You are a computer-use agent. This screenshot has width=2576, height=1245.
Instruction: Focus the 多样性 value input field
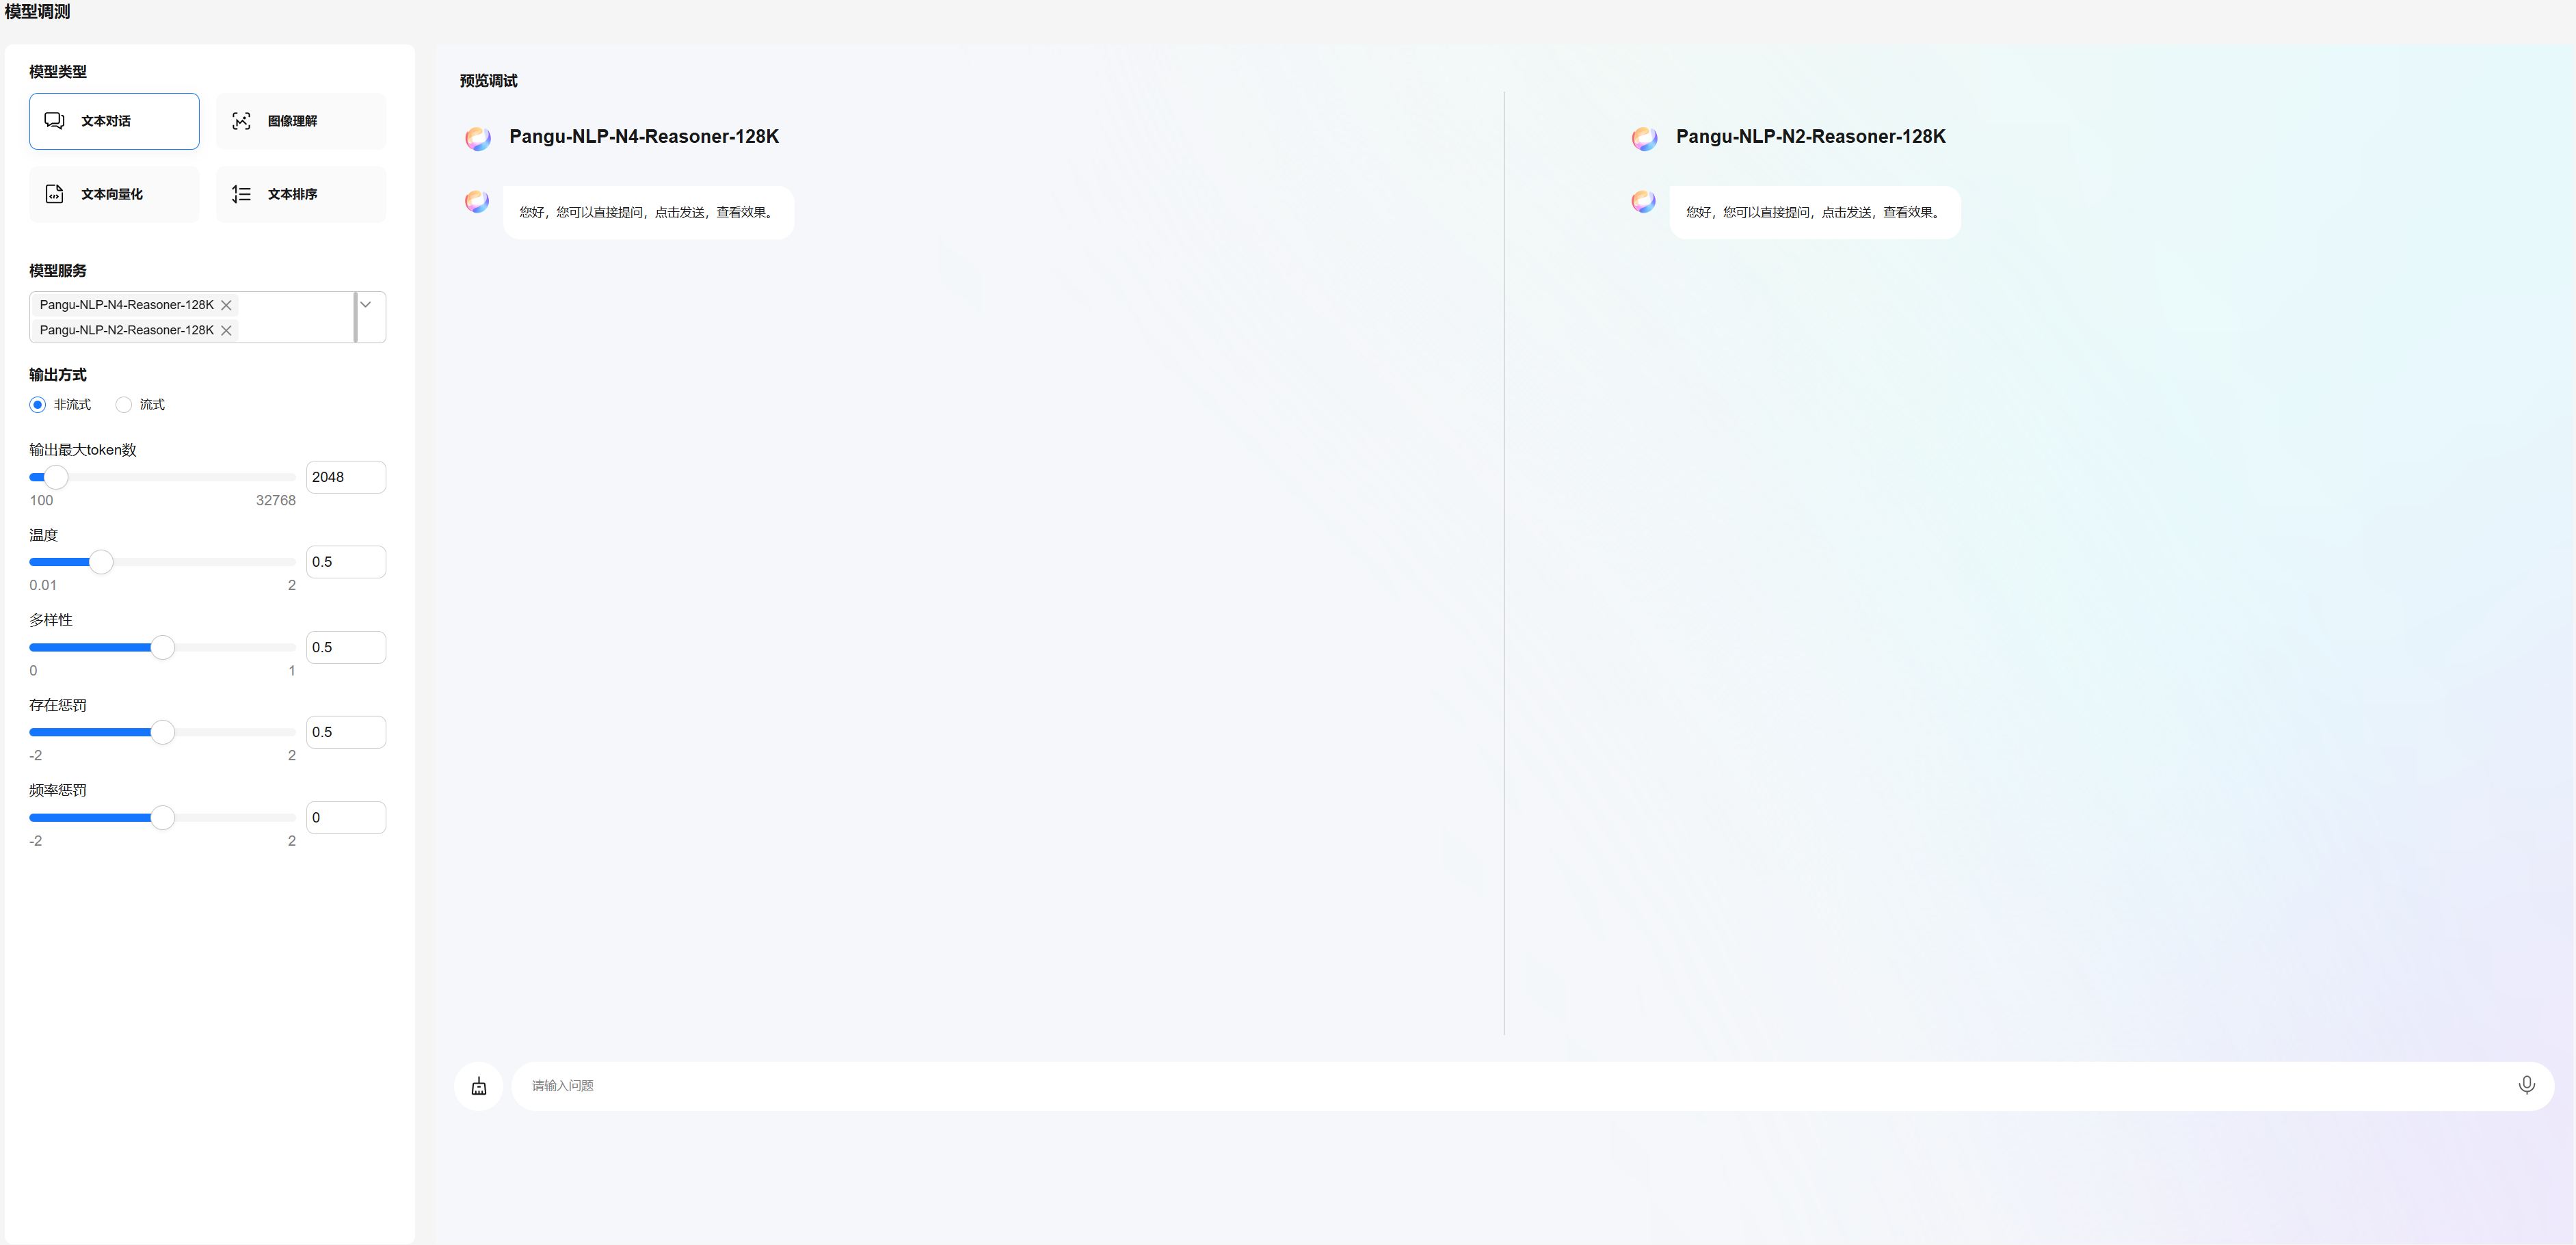point(346,647)
